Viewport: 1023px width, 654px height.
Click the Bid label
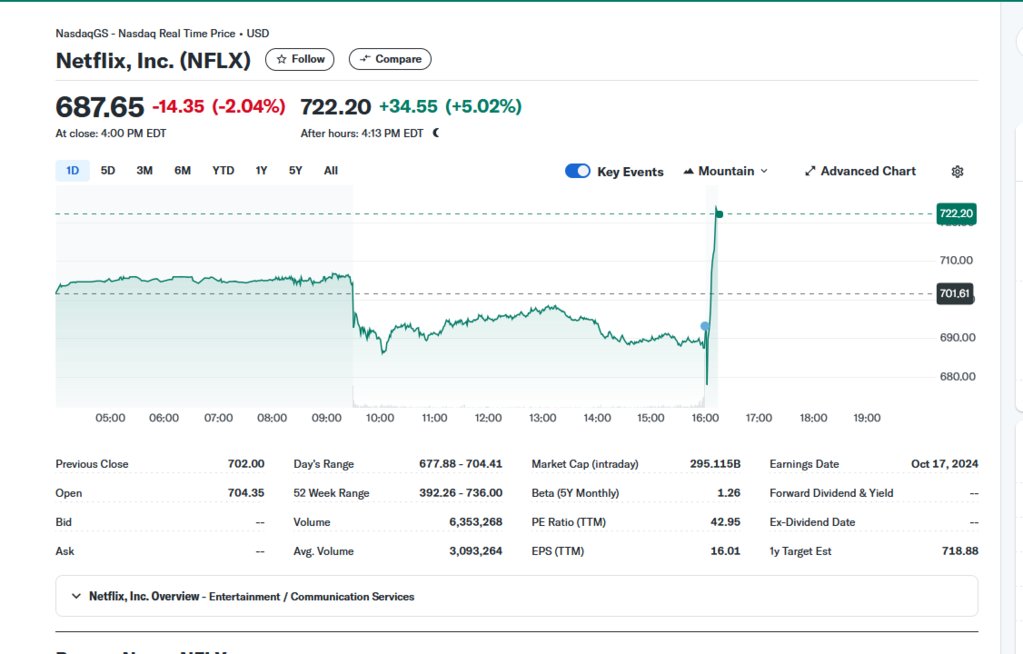tap(64, 522)
